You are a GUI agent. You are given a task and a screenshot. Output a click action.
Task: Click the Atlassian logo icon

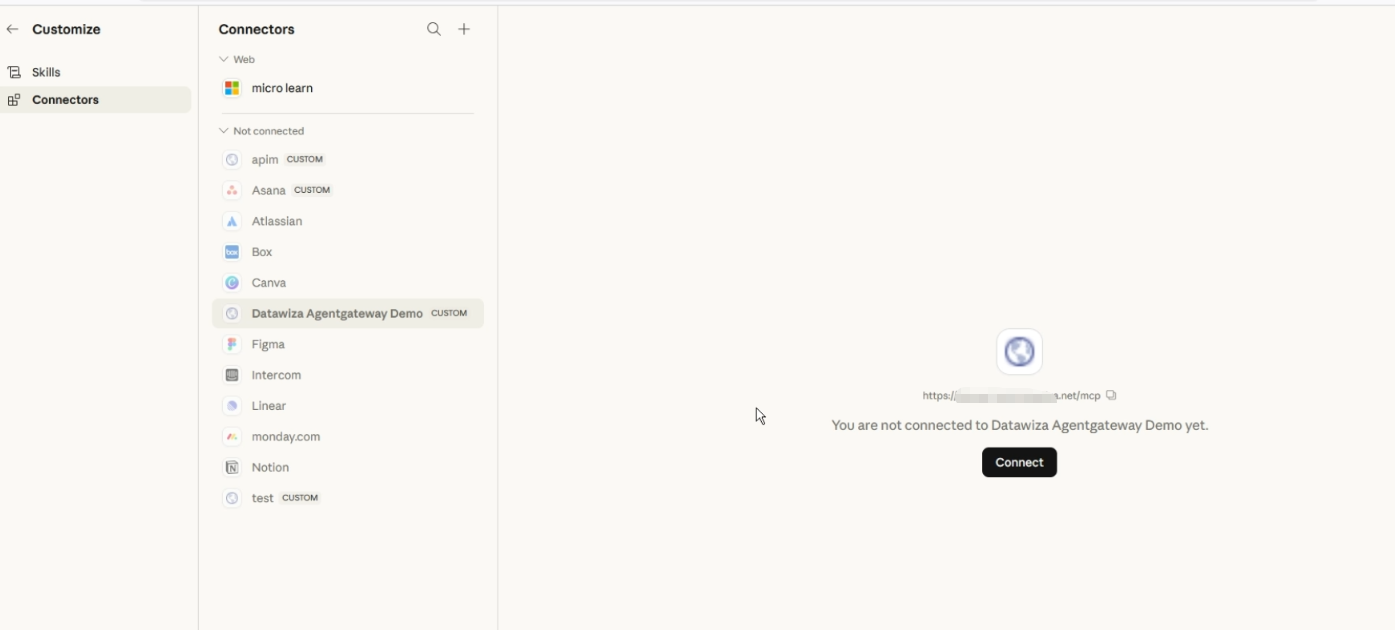coord(232,221)
